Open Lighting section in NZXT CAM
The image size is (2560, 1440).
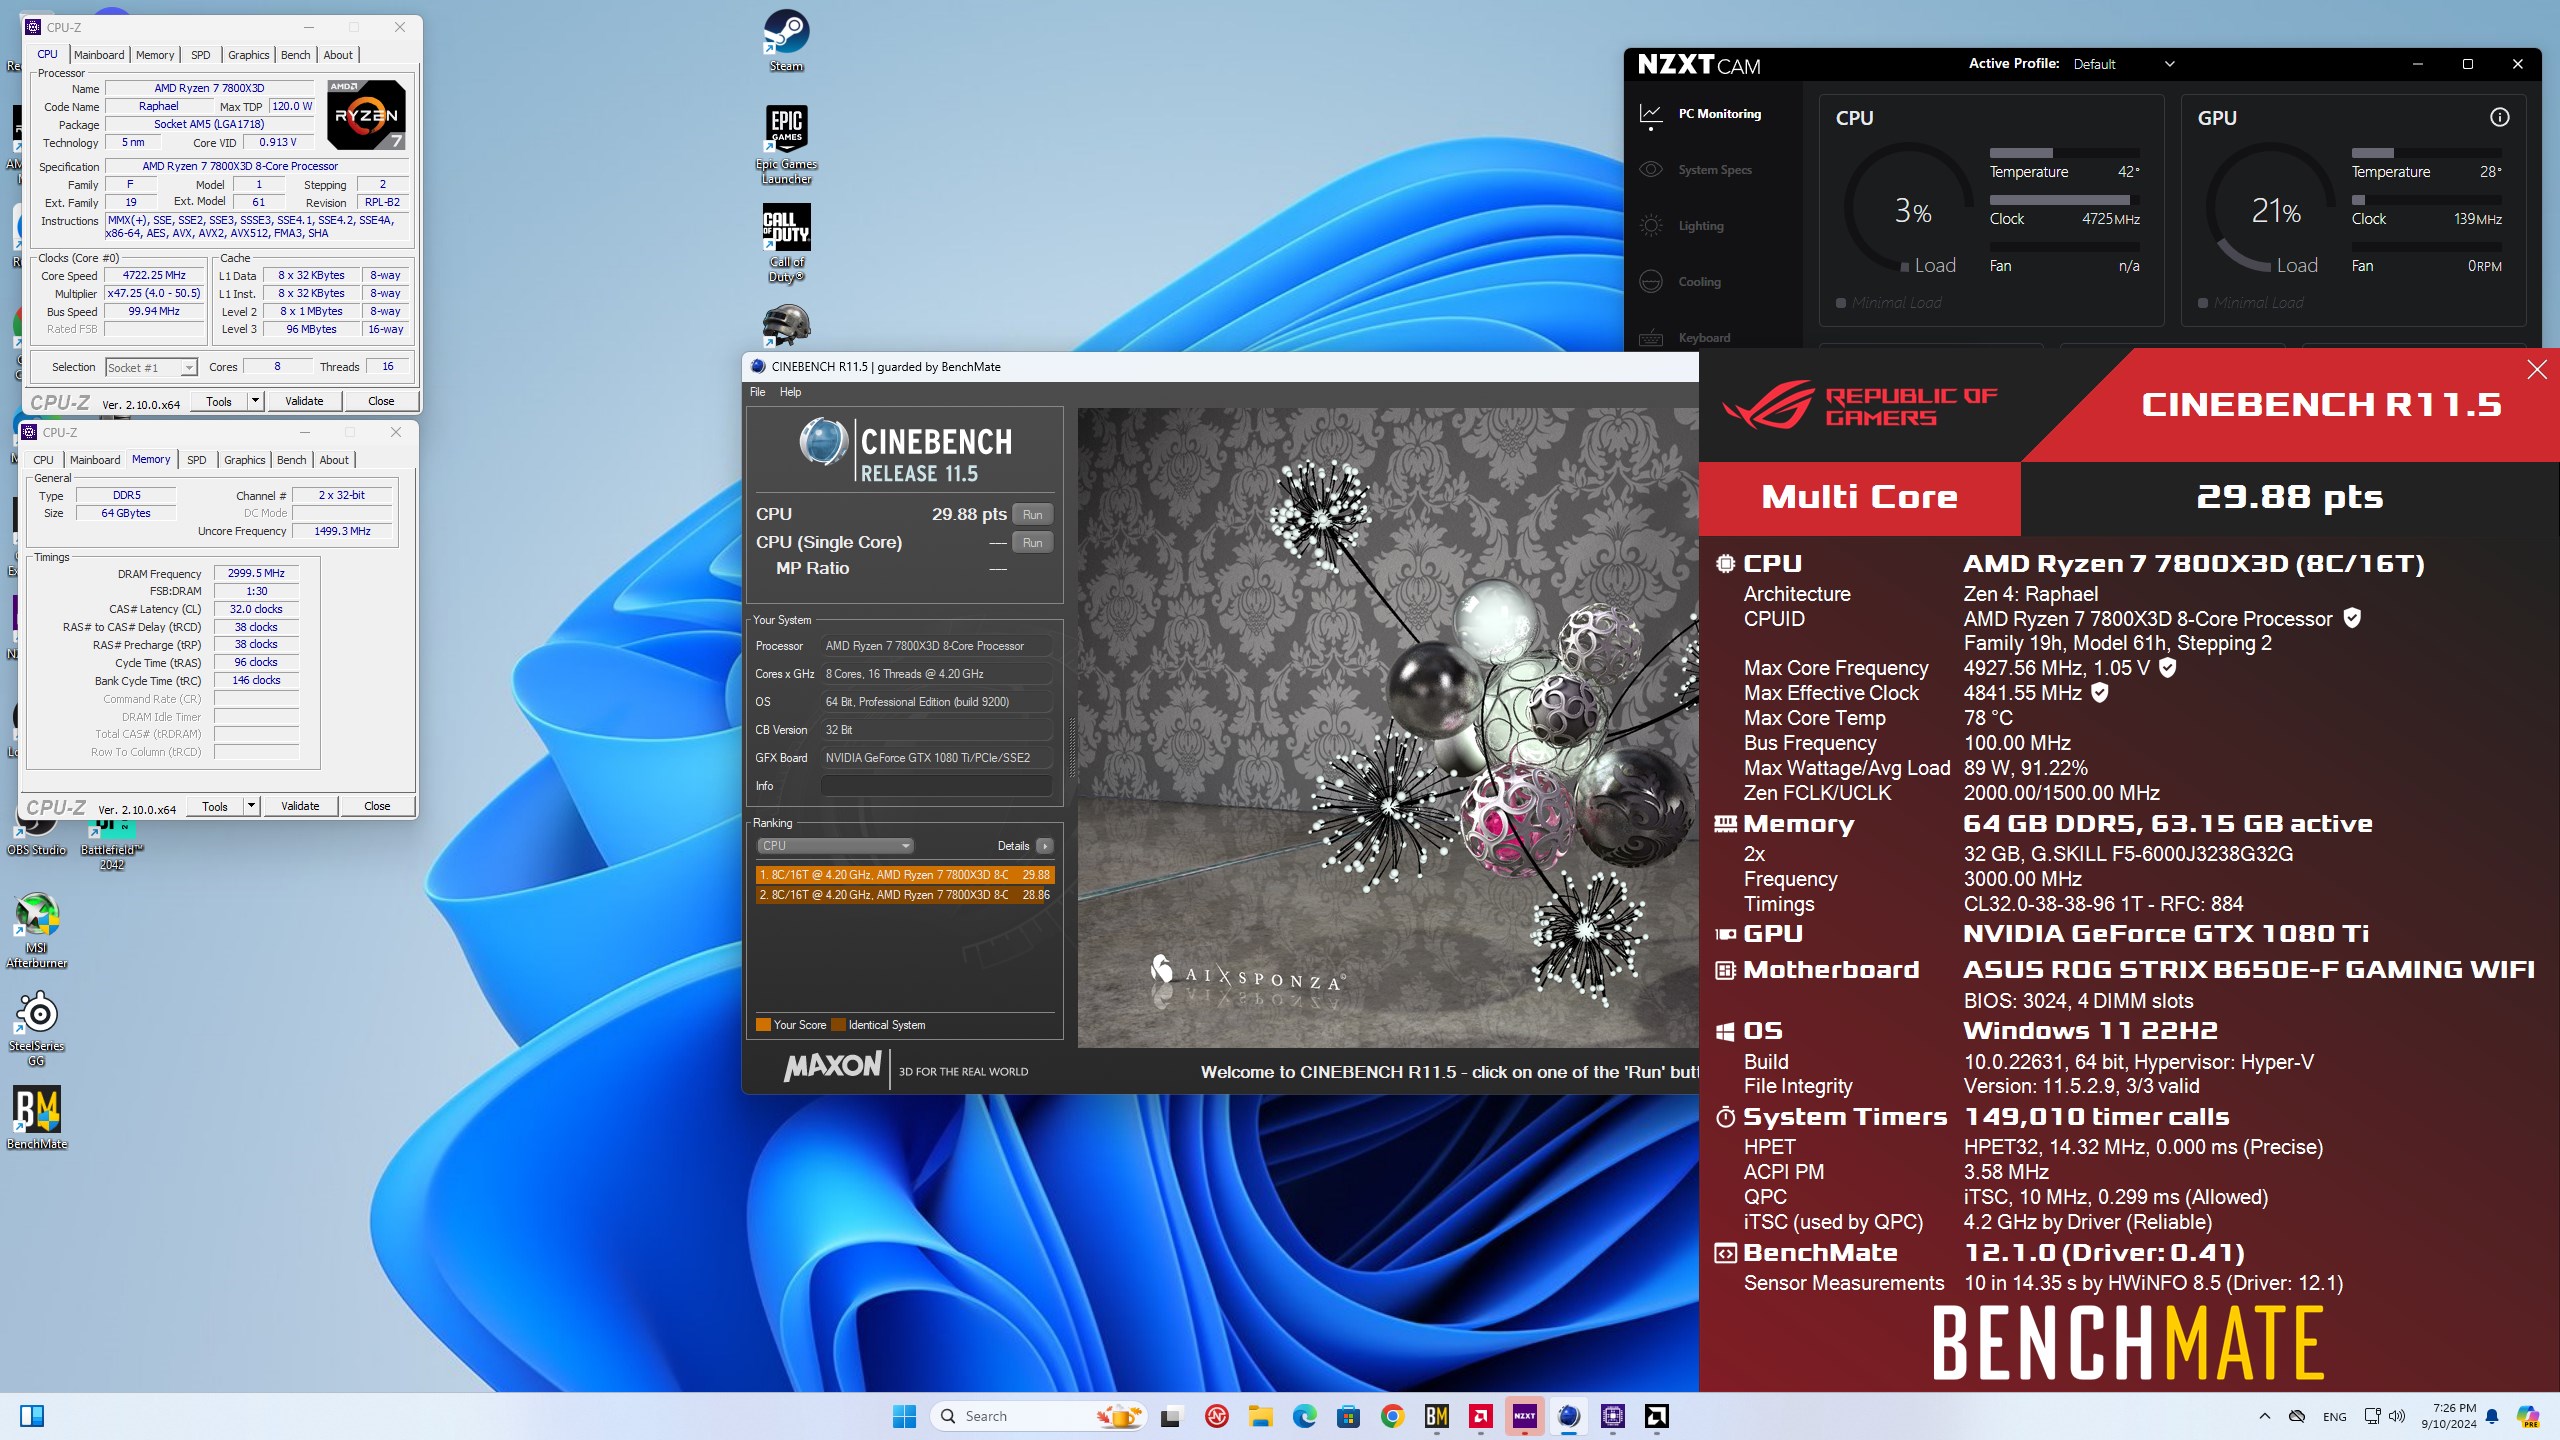[x=1700, y=226]
